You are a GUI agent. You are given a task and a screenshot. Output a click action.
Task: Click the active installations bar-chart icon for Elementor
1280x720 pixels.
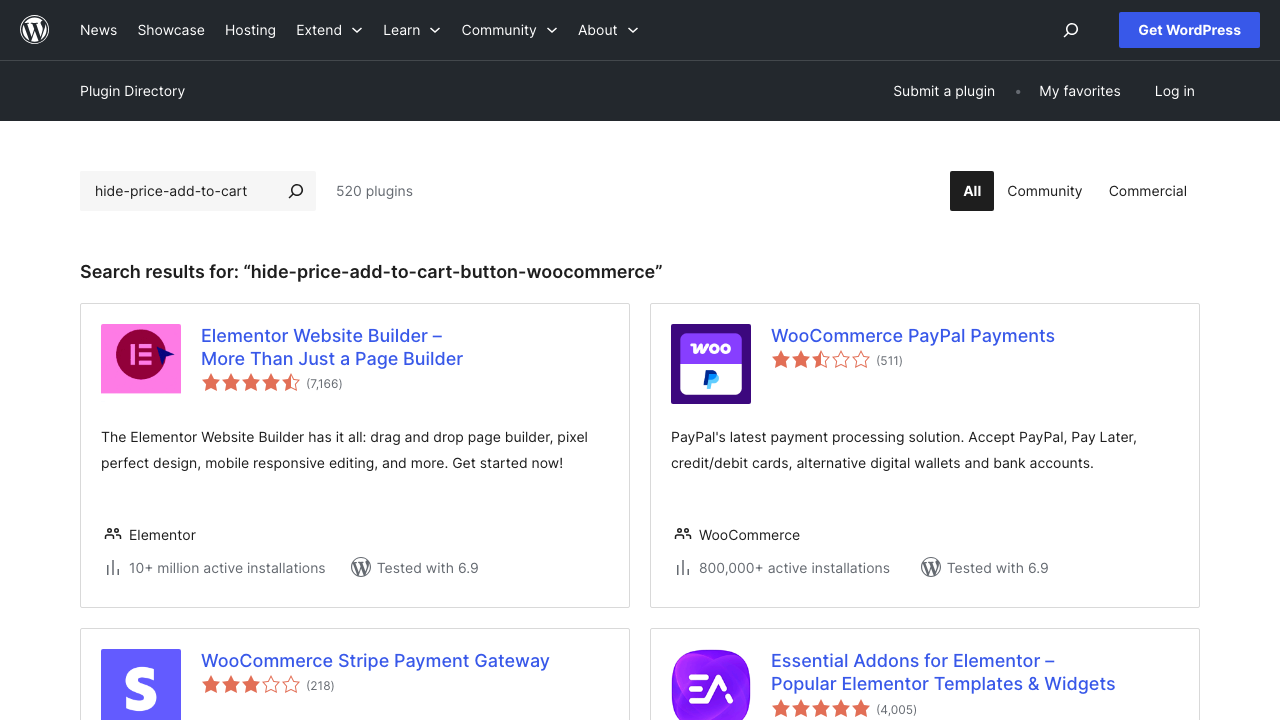click(112, 567)
